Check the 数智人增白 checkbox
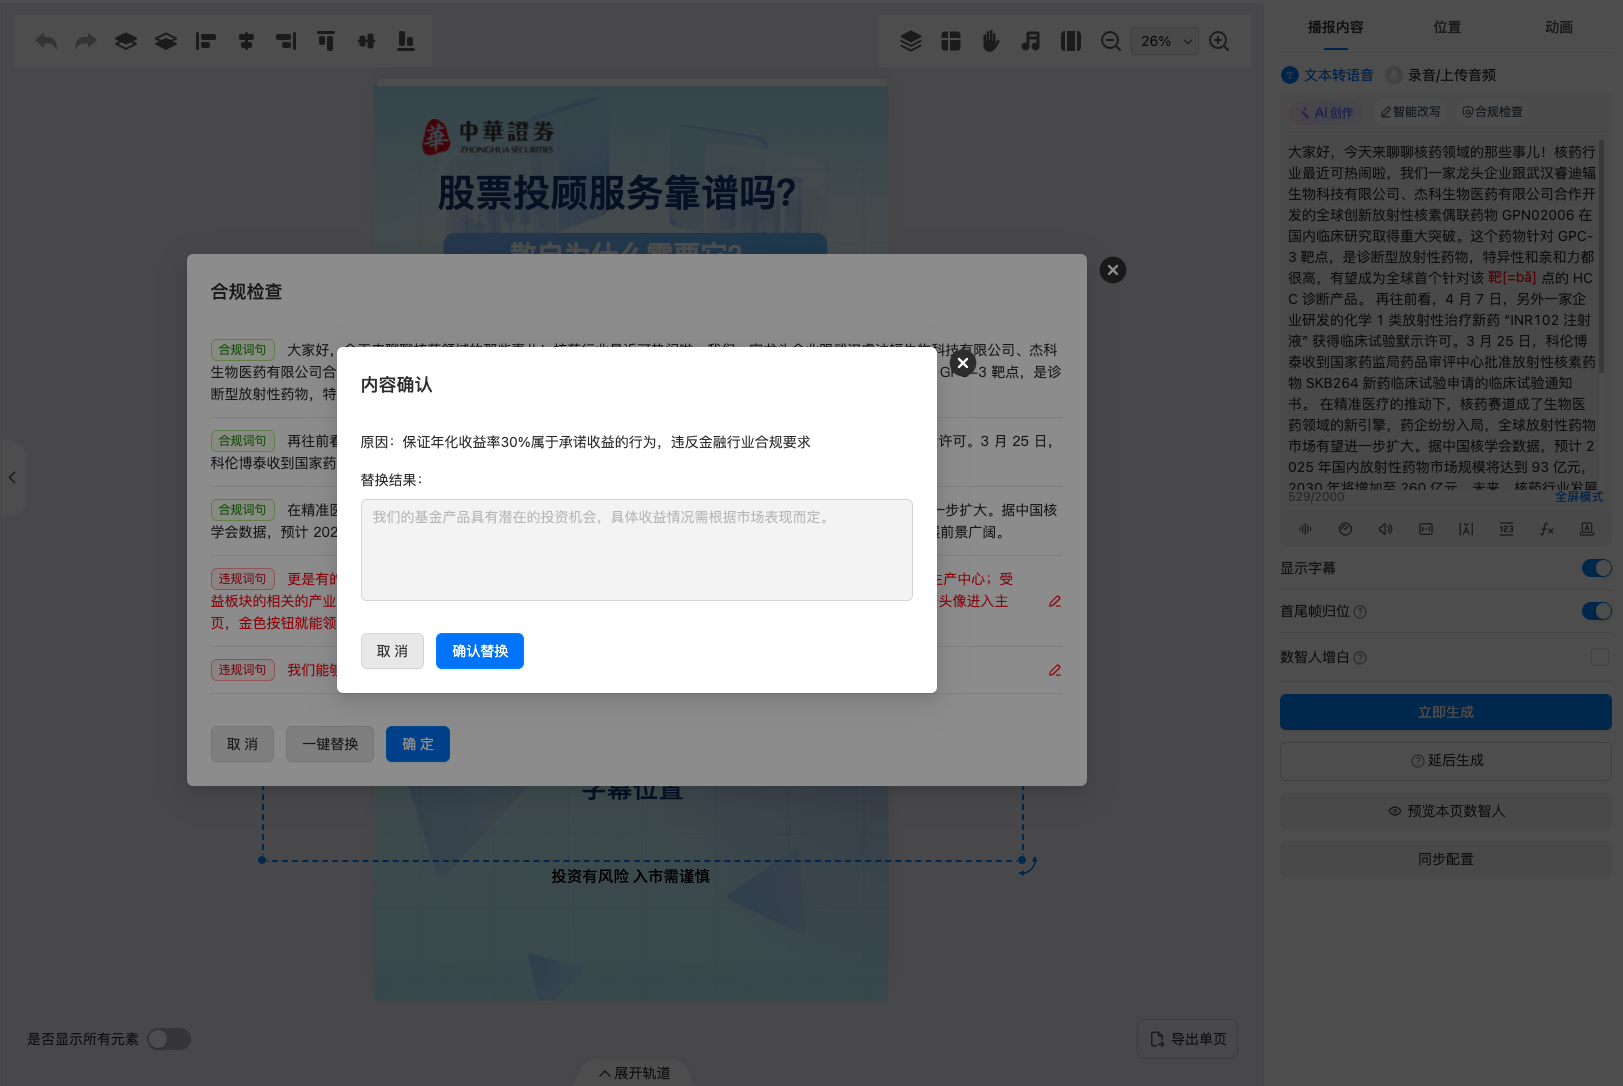 (1599, 657)
